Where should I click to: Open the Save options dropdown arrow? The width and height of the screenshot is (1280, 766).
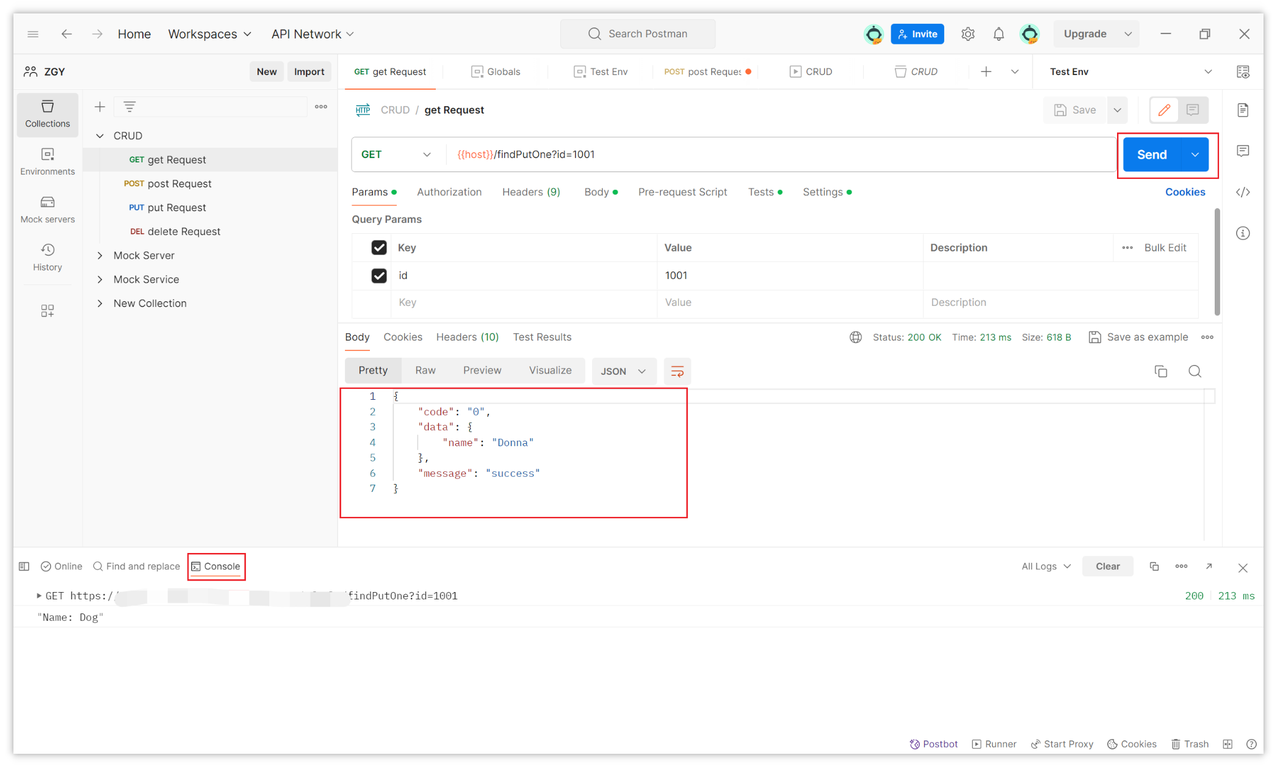click(1118, 110)
